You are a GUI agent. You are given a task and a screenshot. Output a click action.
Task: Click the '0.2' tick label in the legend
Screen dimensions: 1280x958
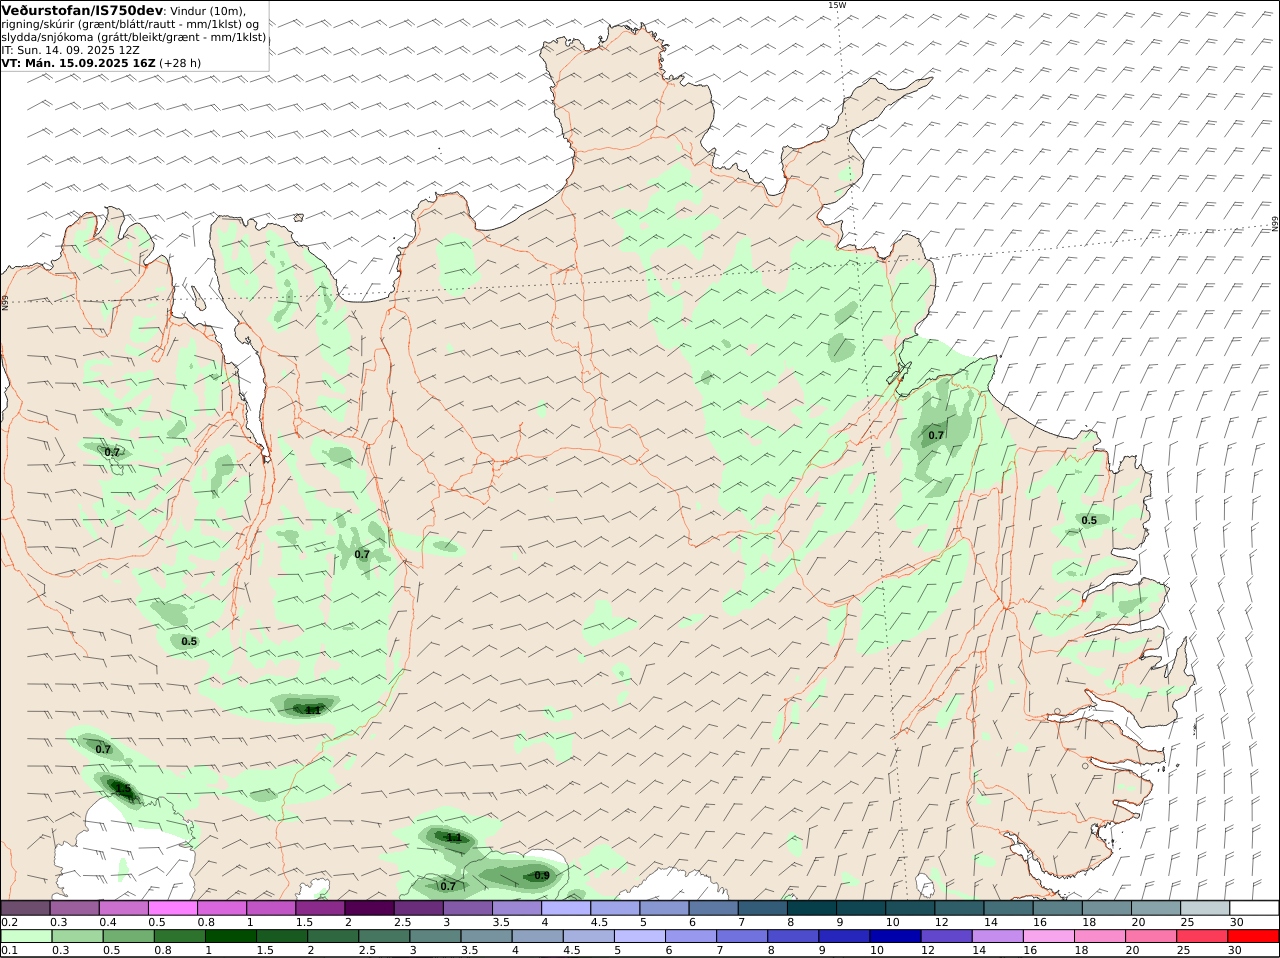tap(9, 921)
